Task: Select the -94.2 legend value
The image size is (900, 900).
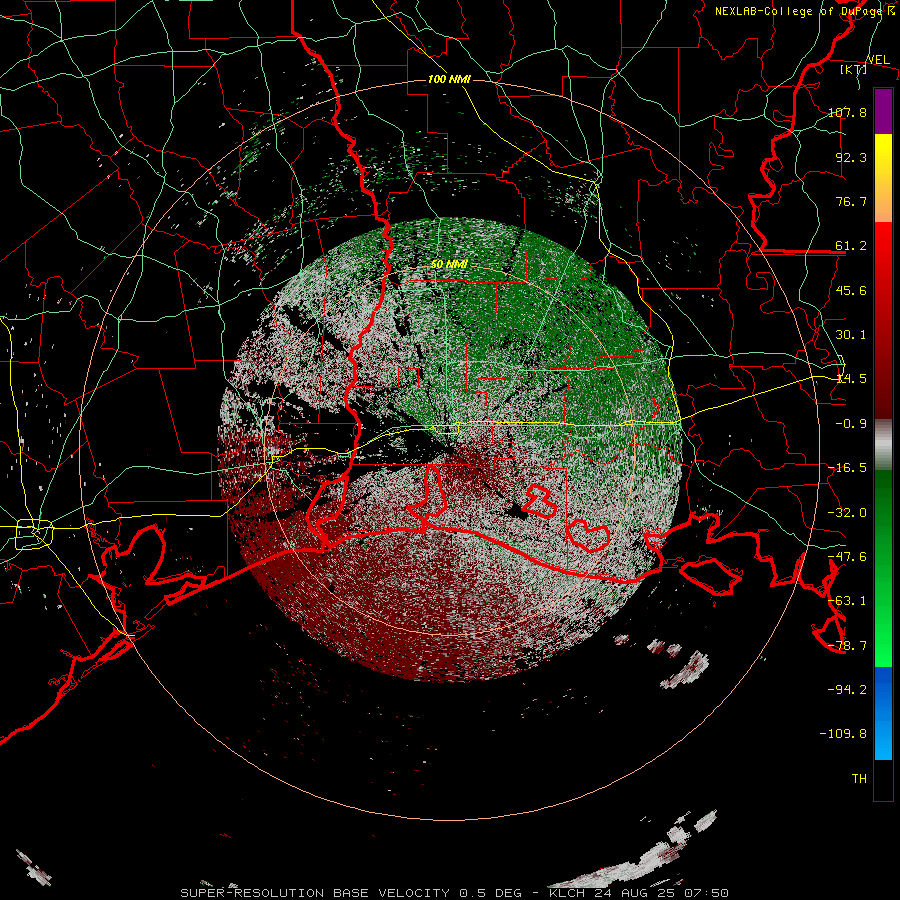Action: tap(847, 690)
